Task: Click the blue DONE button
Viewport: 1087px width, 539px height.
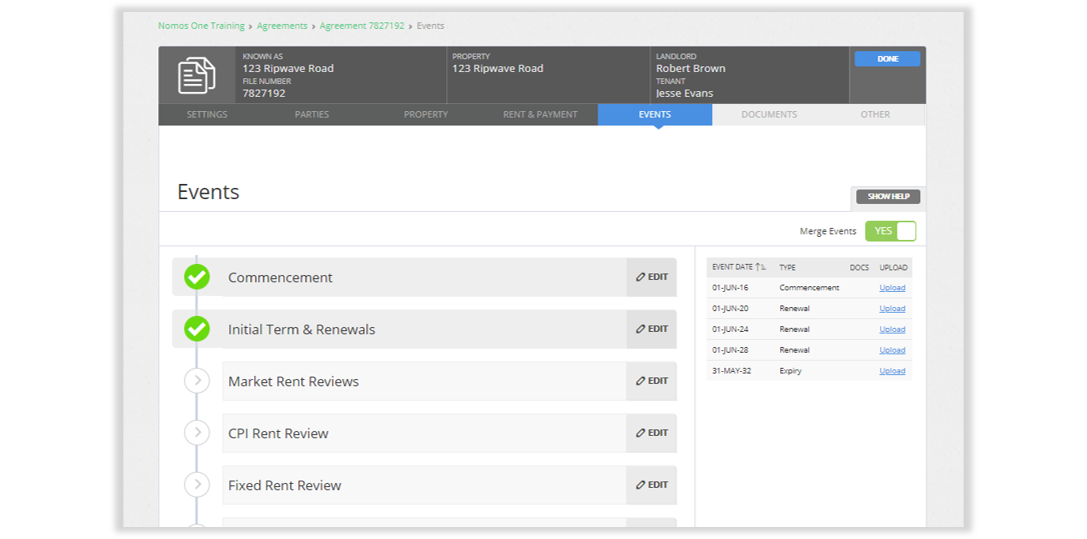Action: [887, 59]
